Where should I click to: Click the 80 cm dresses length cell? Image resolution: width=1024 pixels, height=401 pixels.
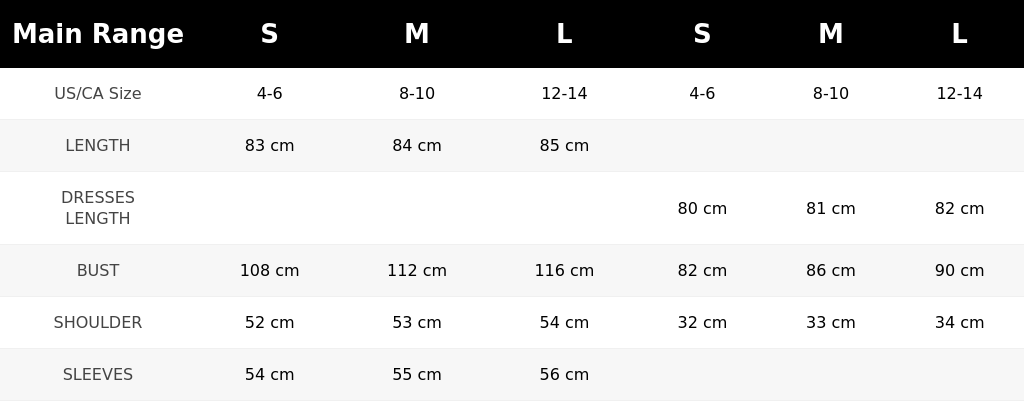click(x=702, y=208)
